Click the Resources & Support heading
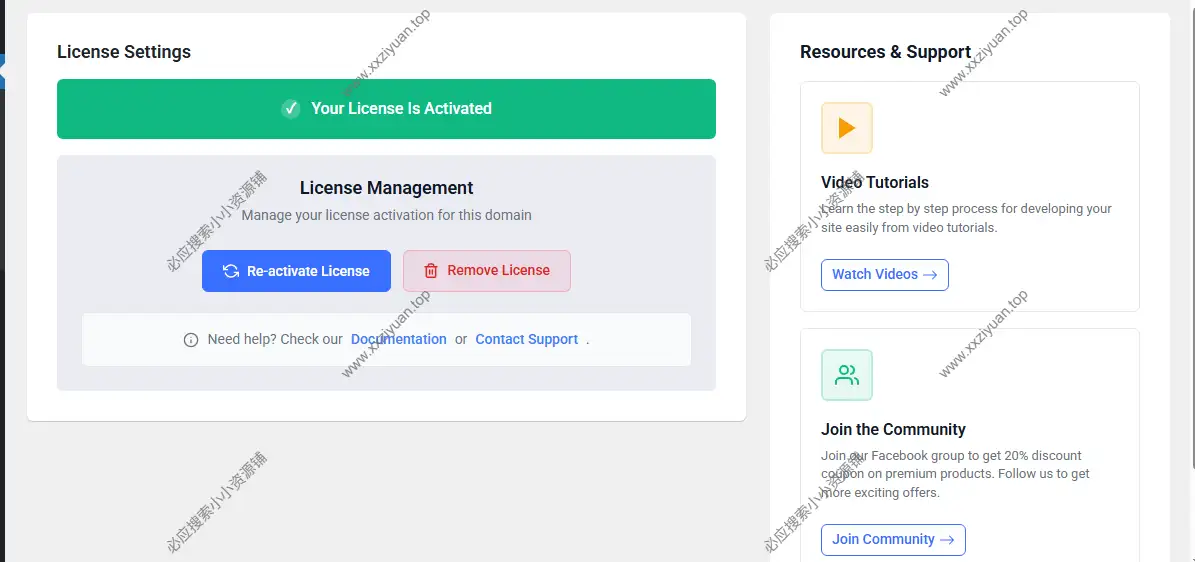1195x562 pixels. click(x=885, y=52)
